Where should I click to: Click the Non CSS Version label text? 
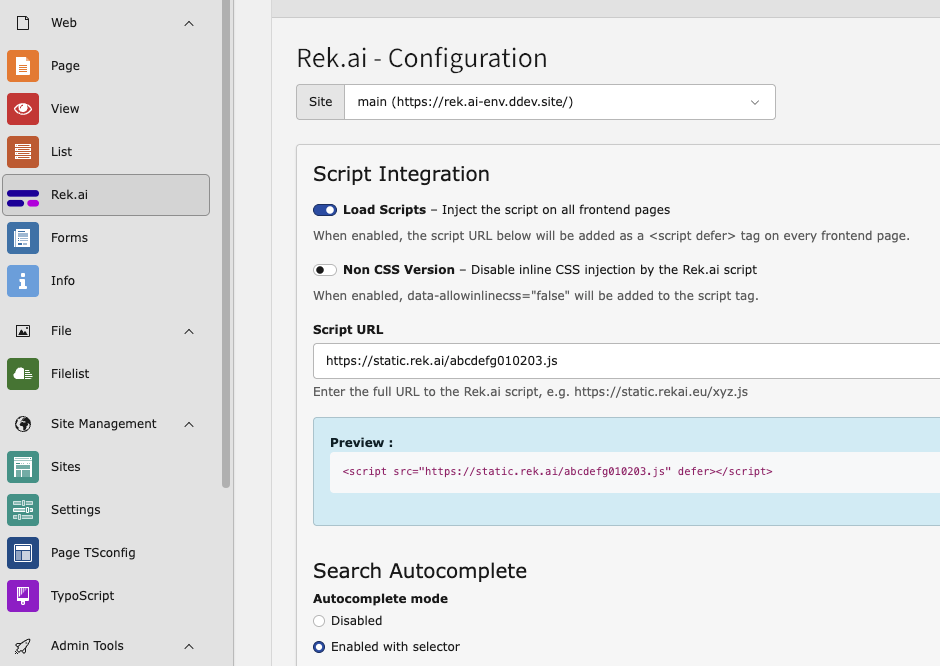click(x=399, y=270)
